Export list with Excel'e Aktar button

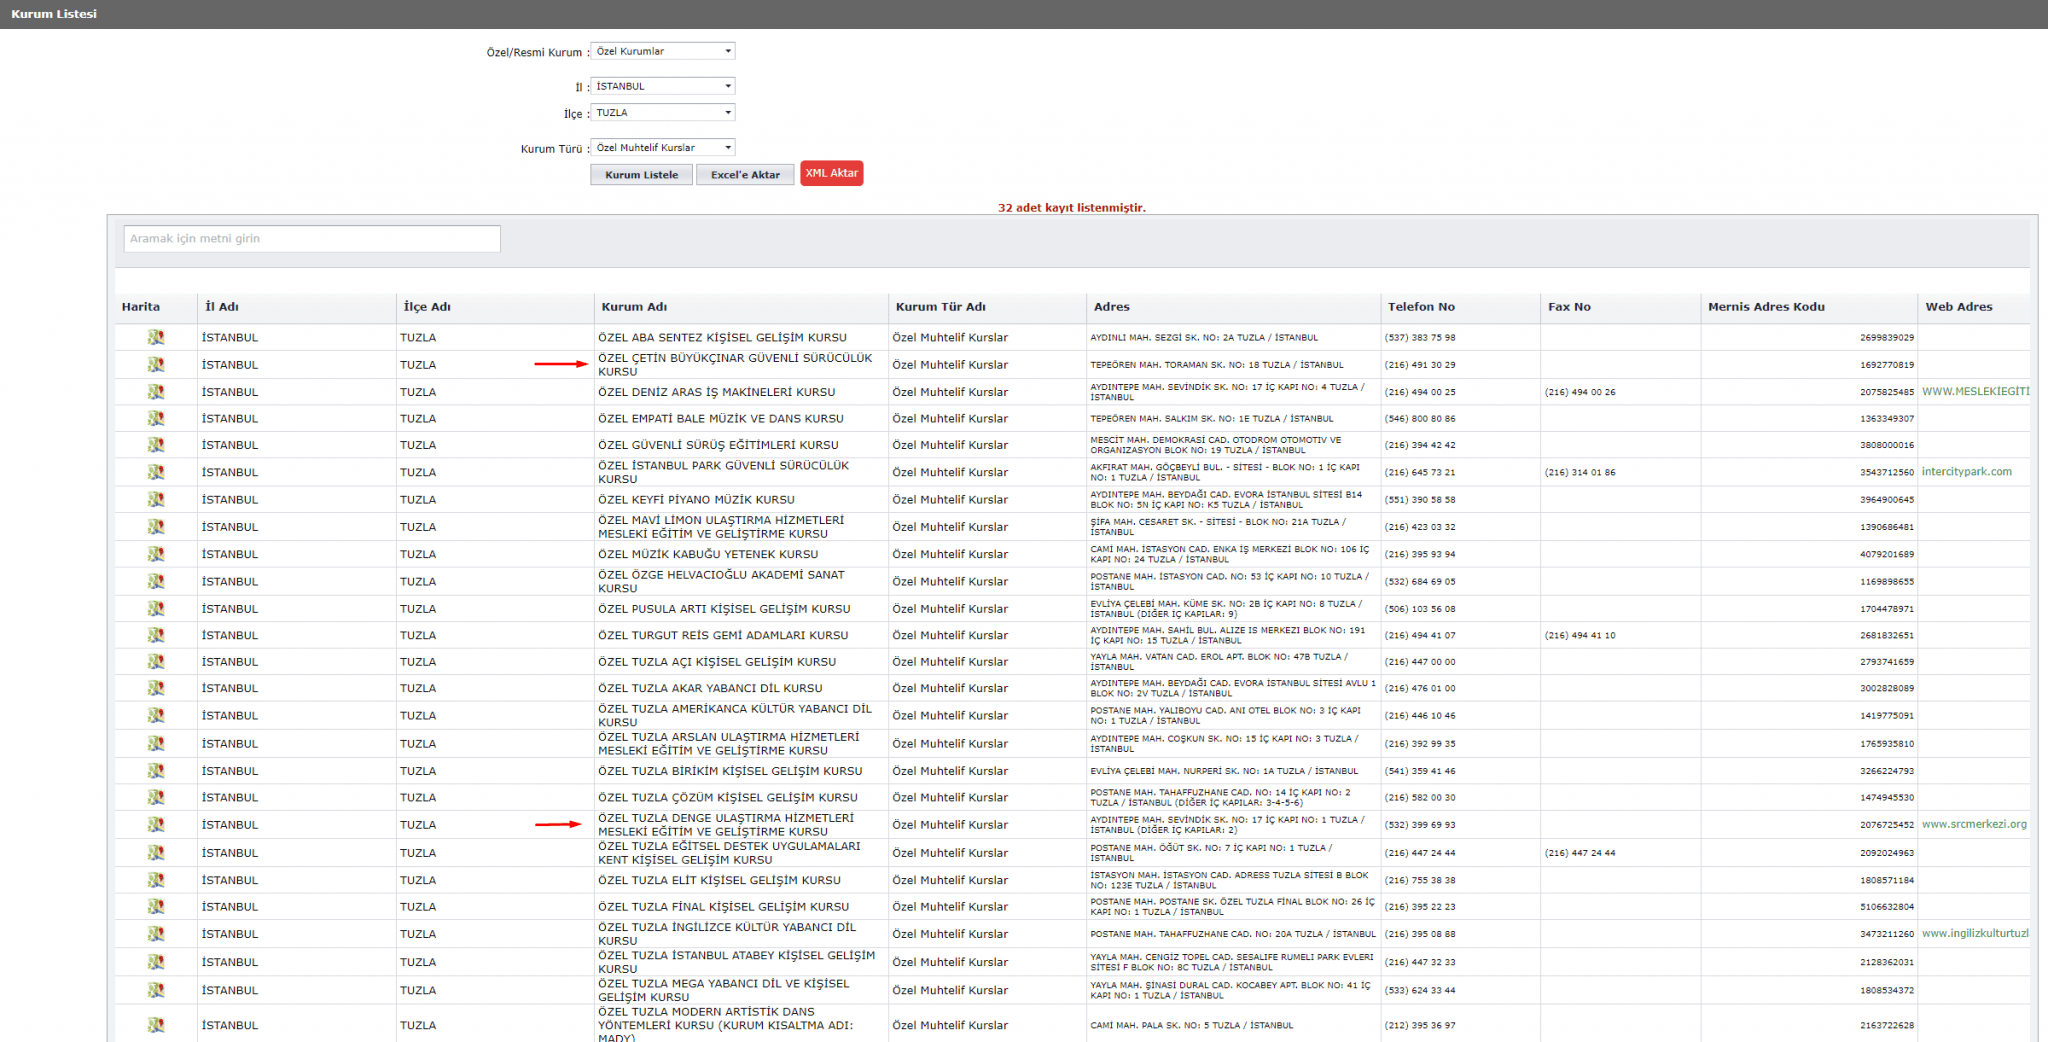click(x=745, y=175)
